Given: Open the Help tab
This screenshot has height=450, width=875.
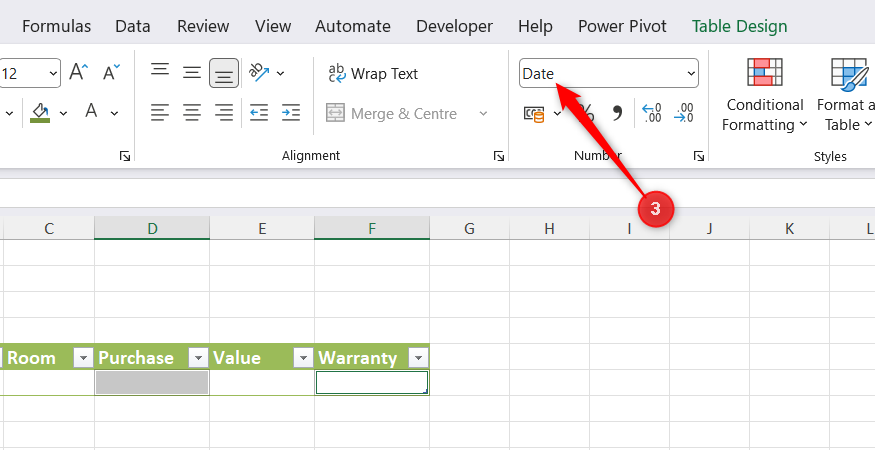Looking at the screenshot, I should click(535, 26).
